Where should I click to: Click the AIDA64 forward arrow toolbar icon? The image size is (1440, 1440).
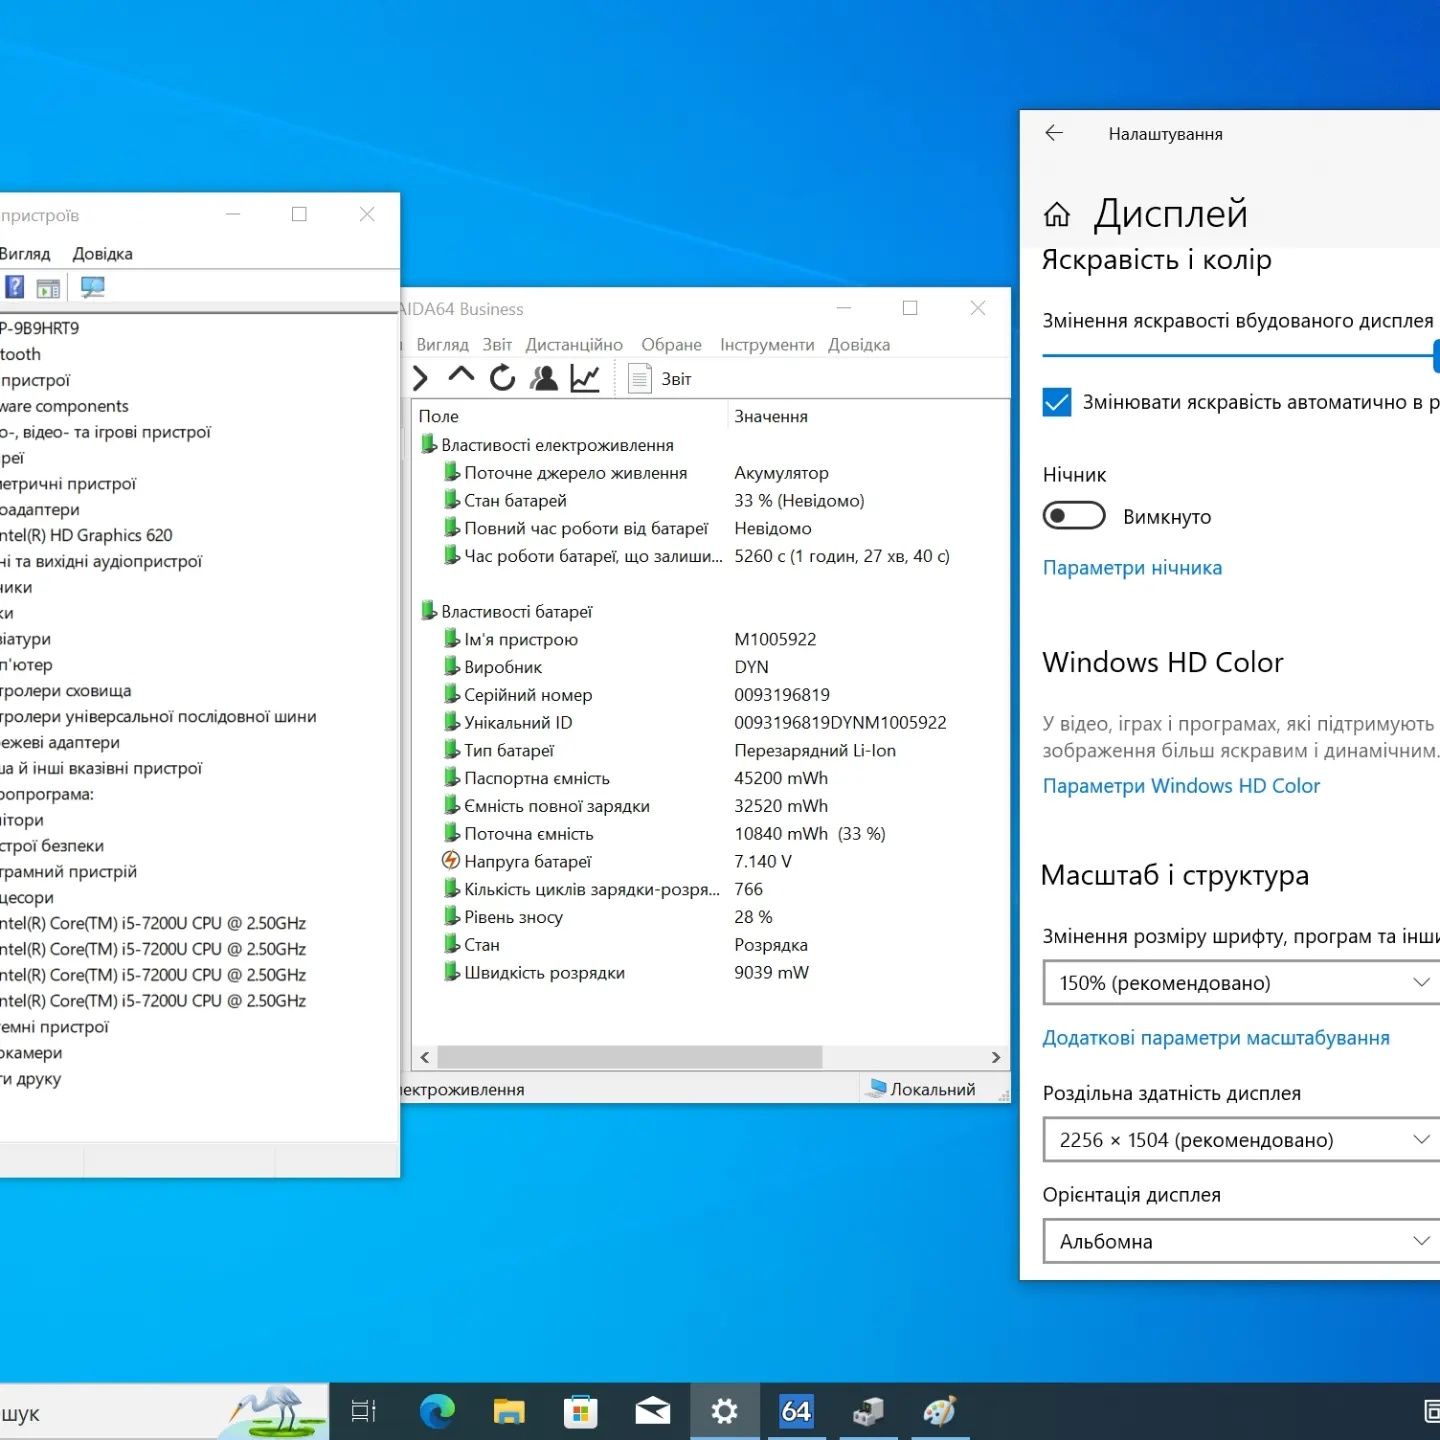pos(420,378)
